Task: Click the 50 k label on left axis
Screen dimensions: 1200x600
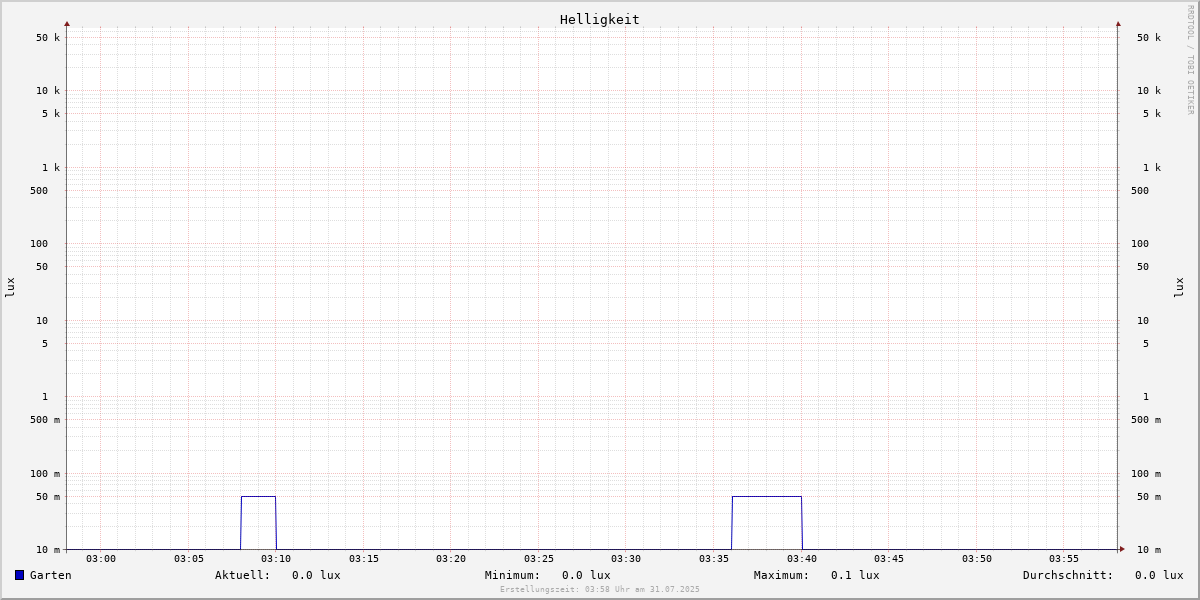Action: pos(48,38)
